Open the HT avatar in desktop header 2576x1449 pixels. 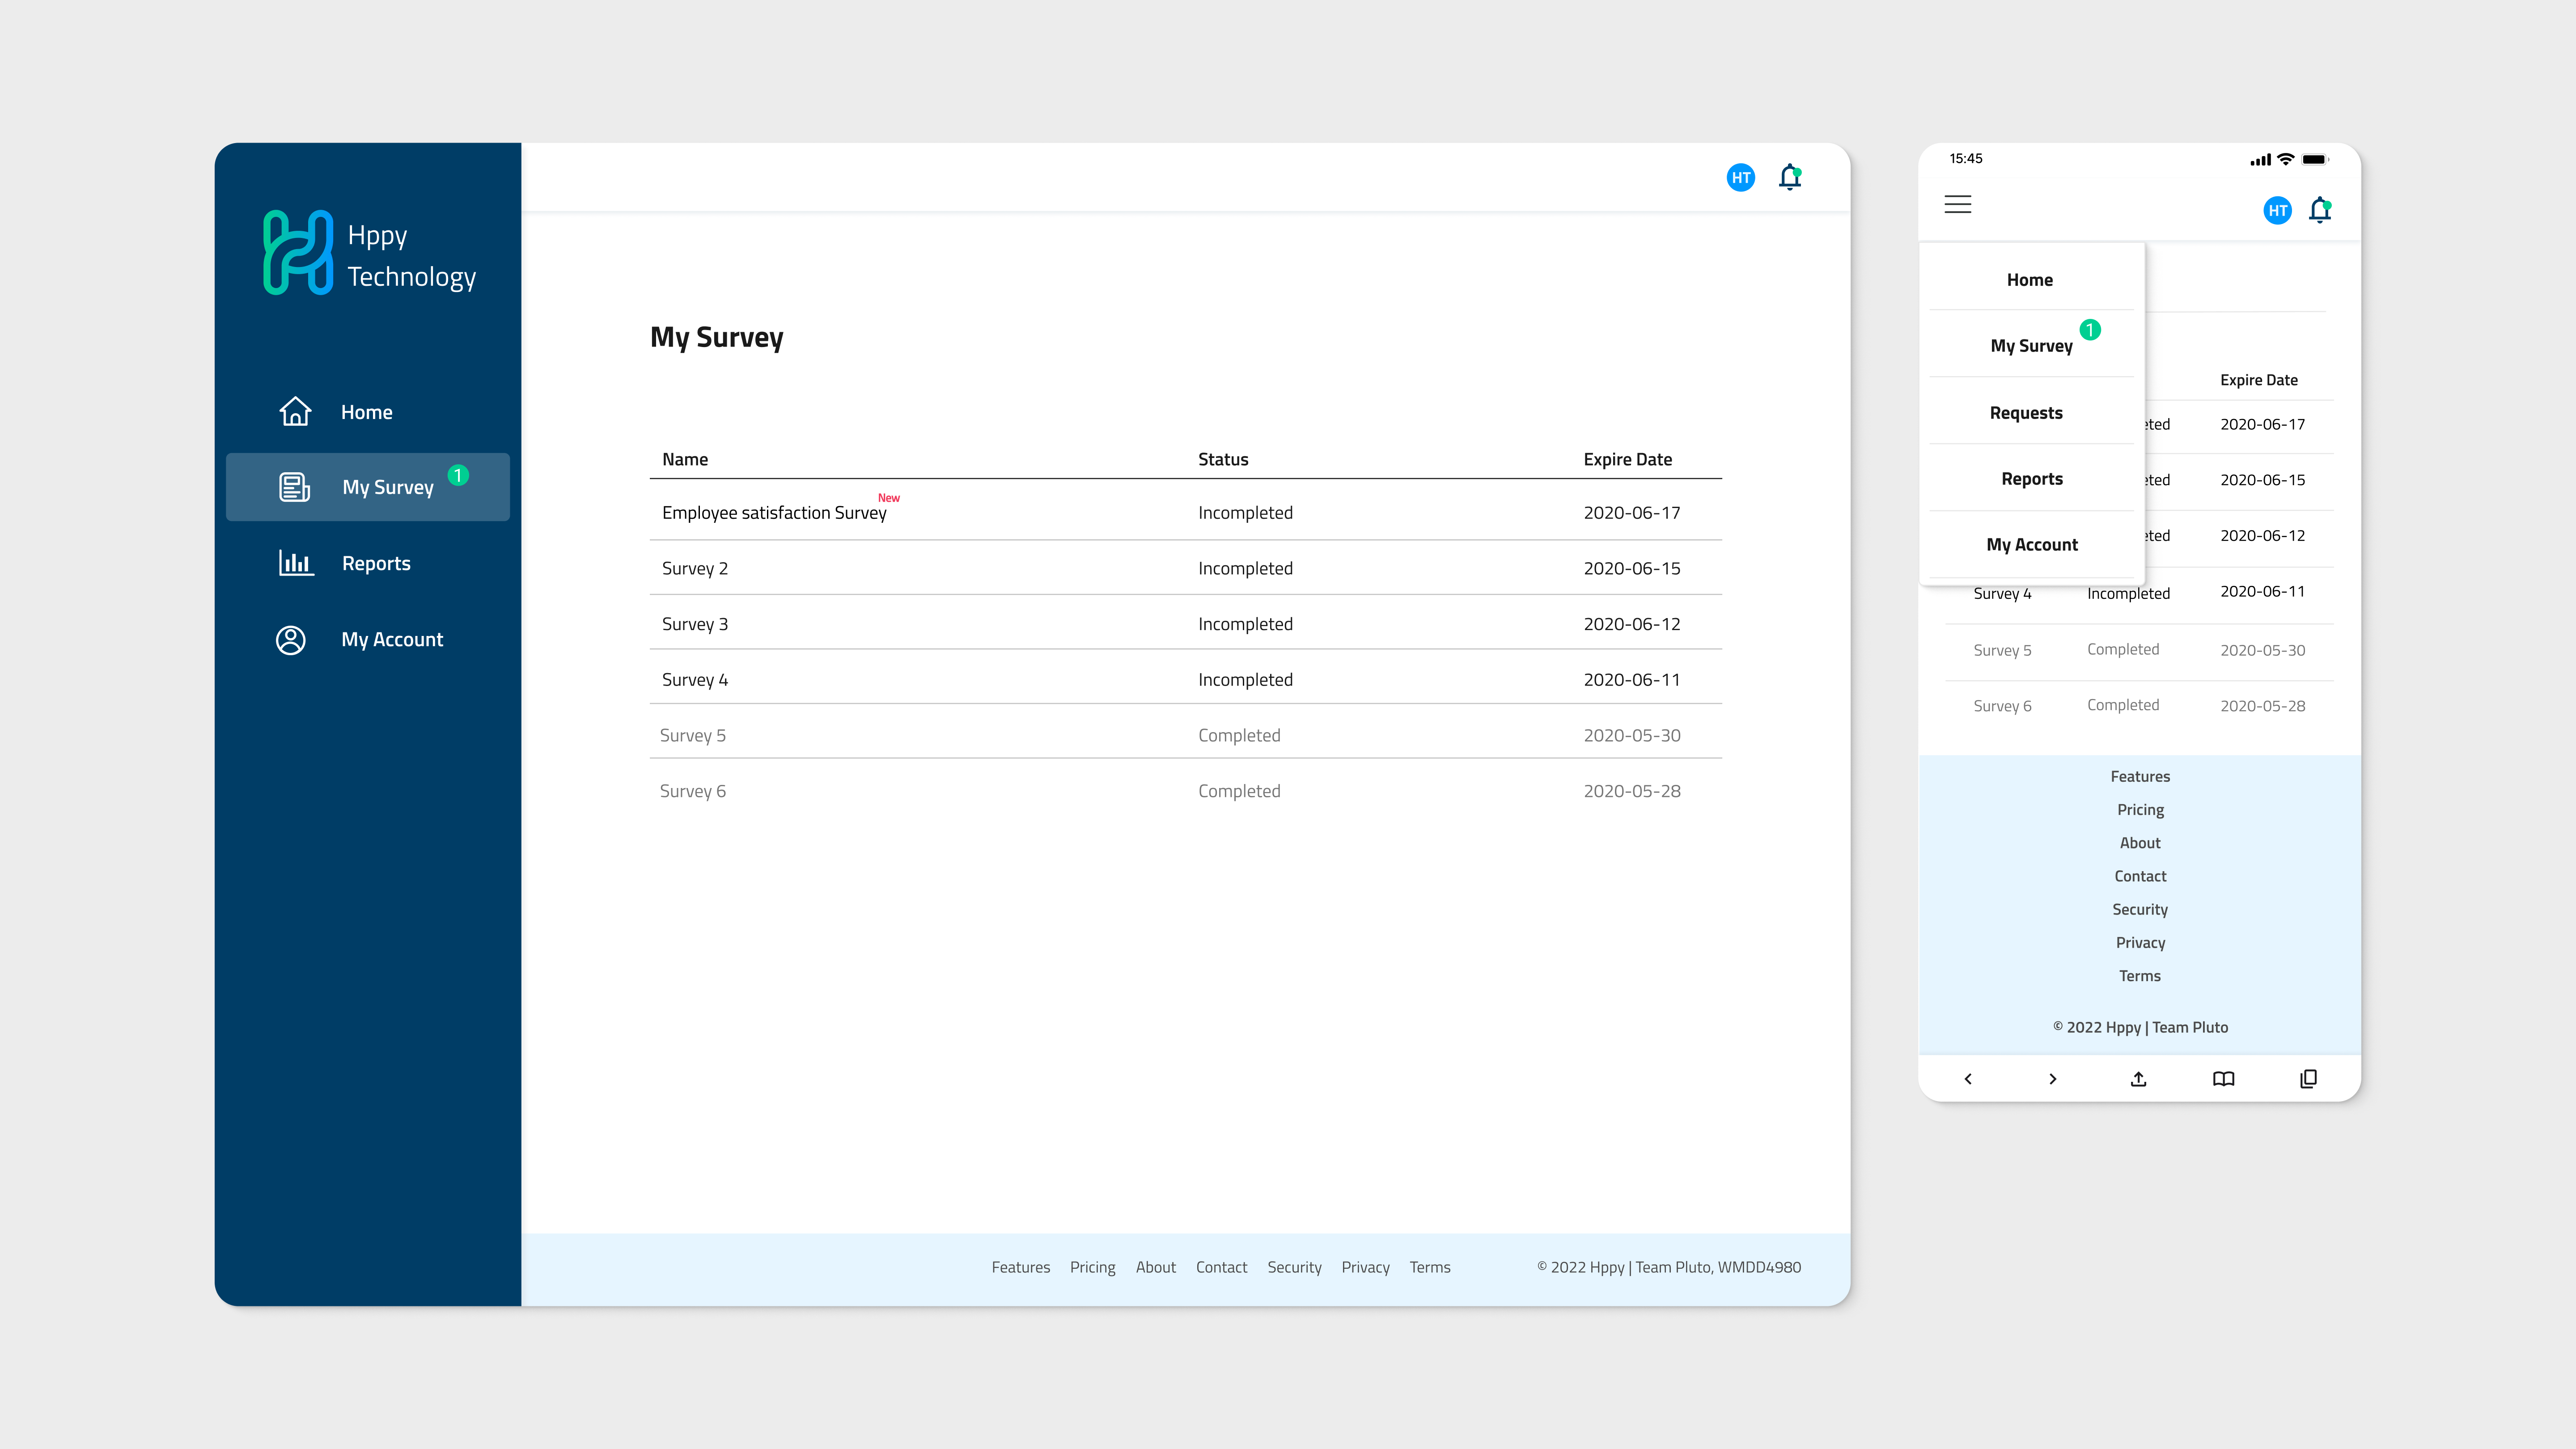point(1741,178)
